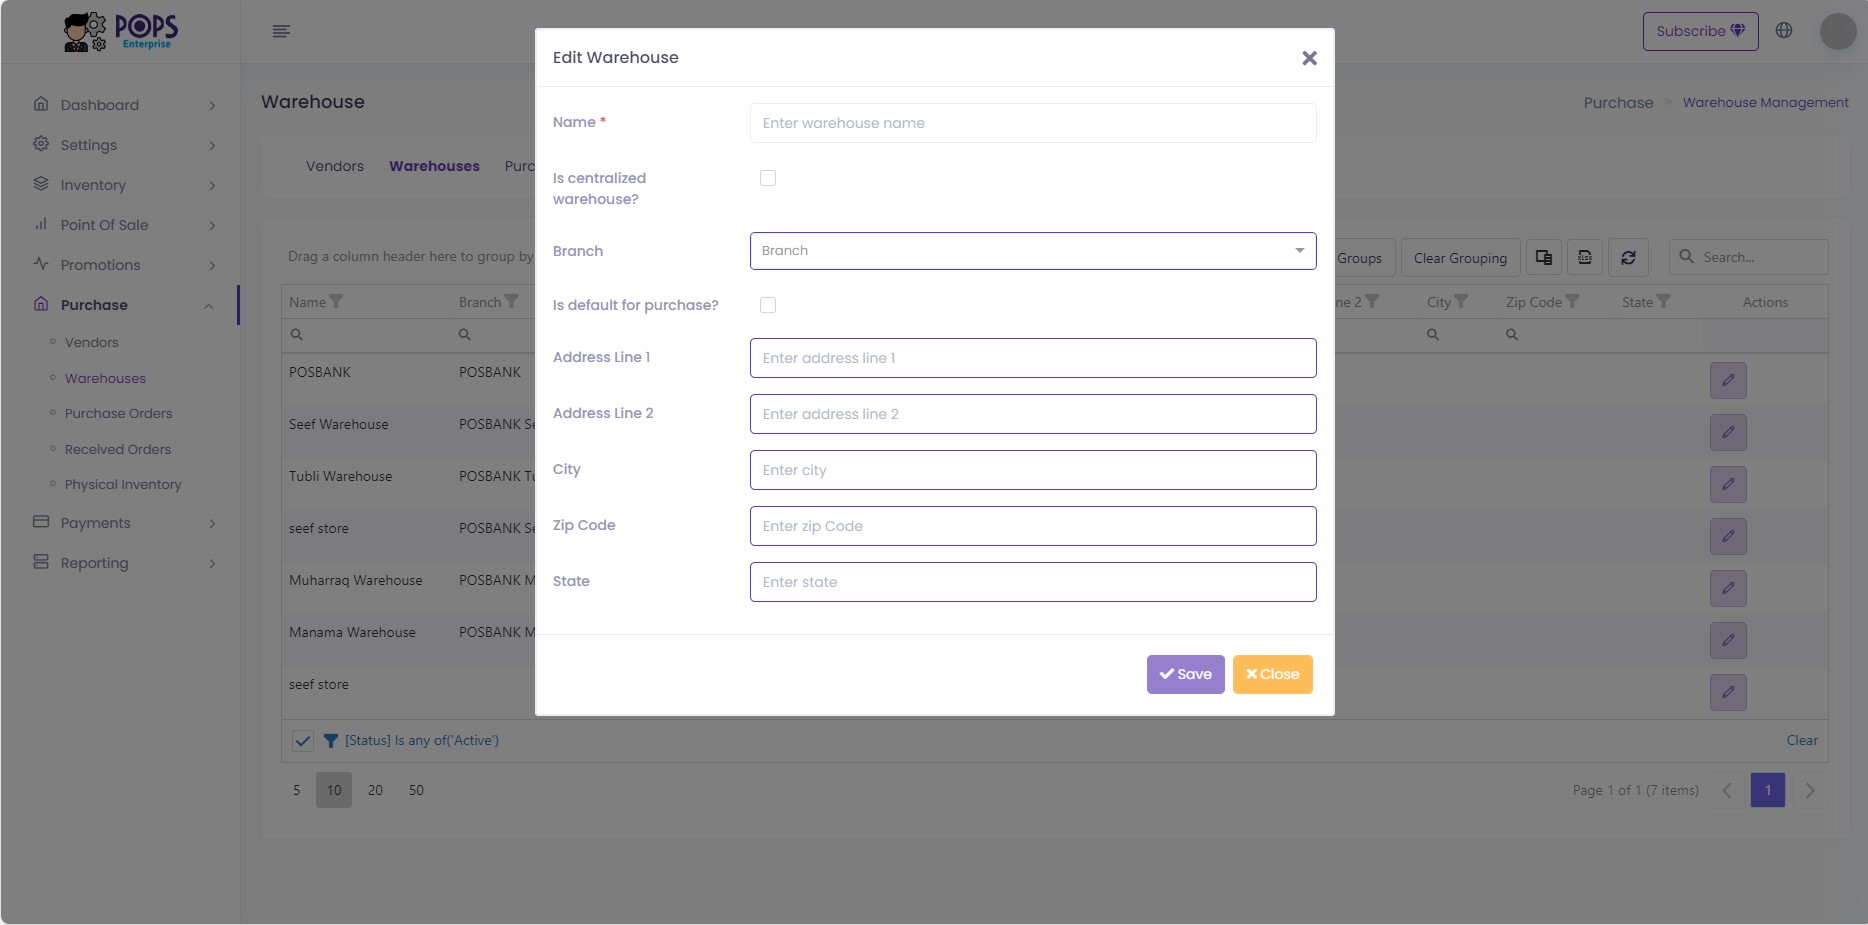Viewport: 1868px width, 925px height.
Task: Click the refresh grid icon
Action: point(1628,258)
